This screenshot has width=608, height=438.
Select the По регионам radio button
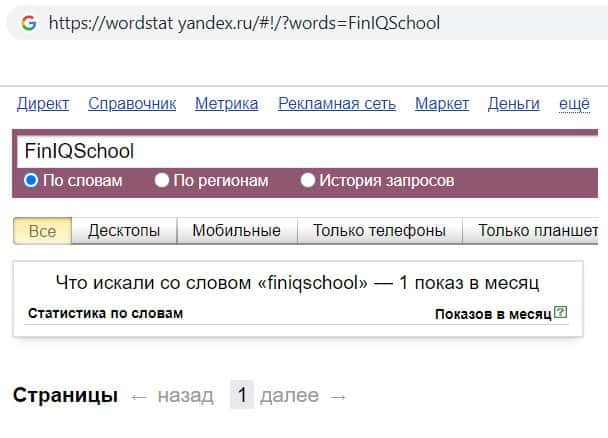162,180
